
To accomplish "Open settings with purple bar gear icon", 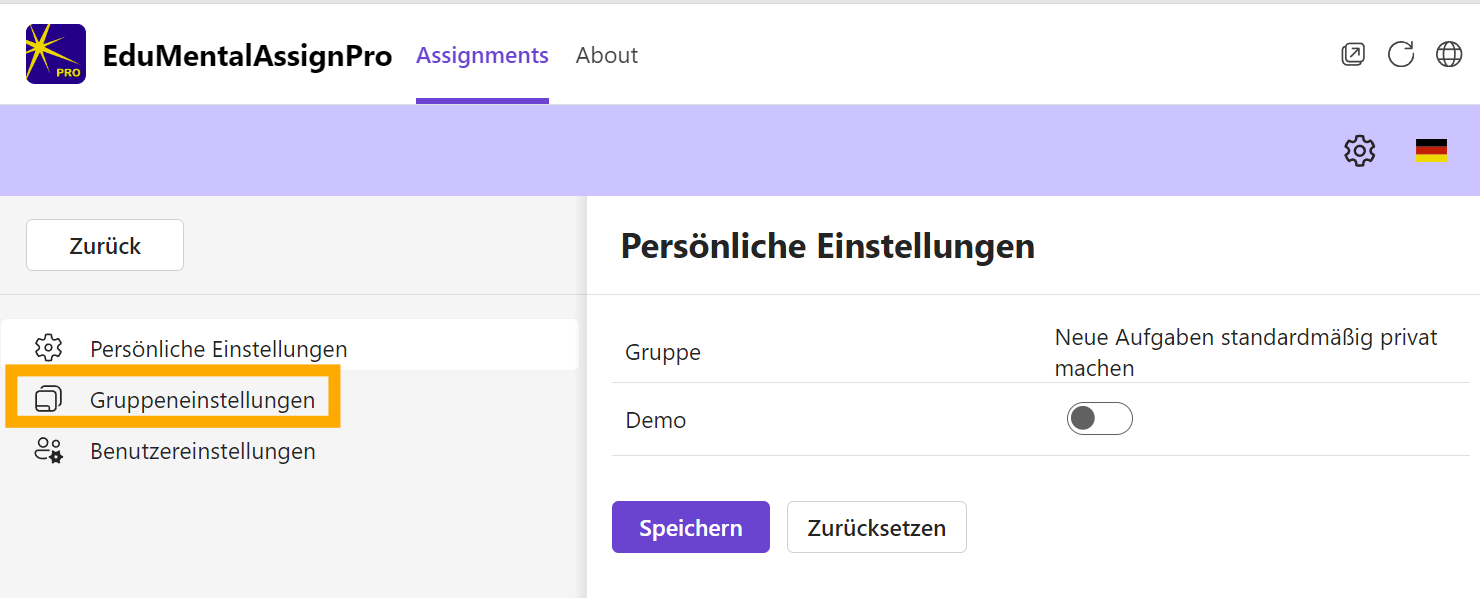I will 1359,151.
